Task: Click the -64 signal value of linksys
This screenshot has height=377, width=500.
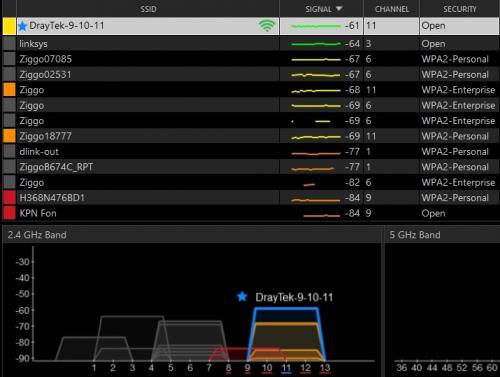Action: pos(352,44)
